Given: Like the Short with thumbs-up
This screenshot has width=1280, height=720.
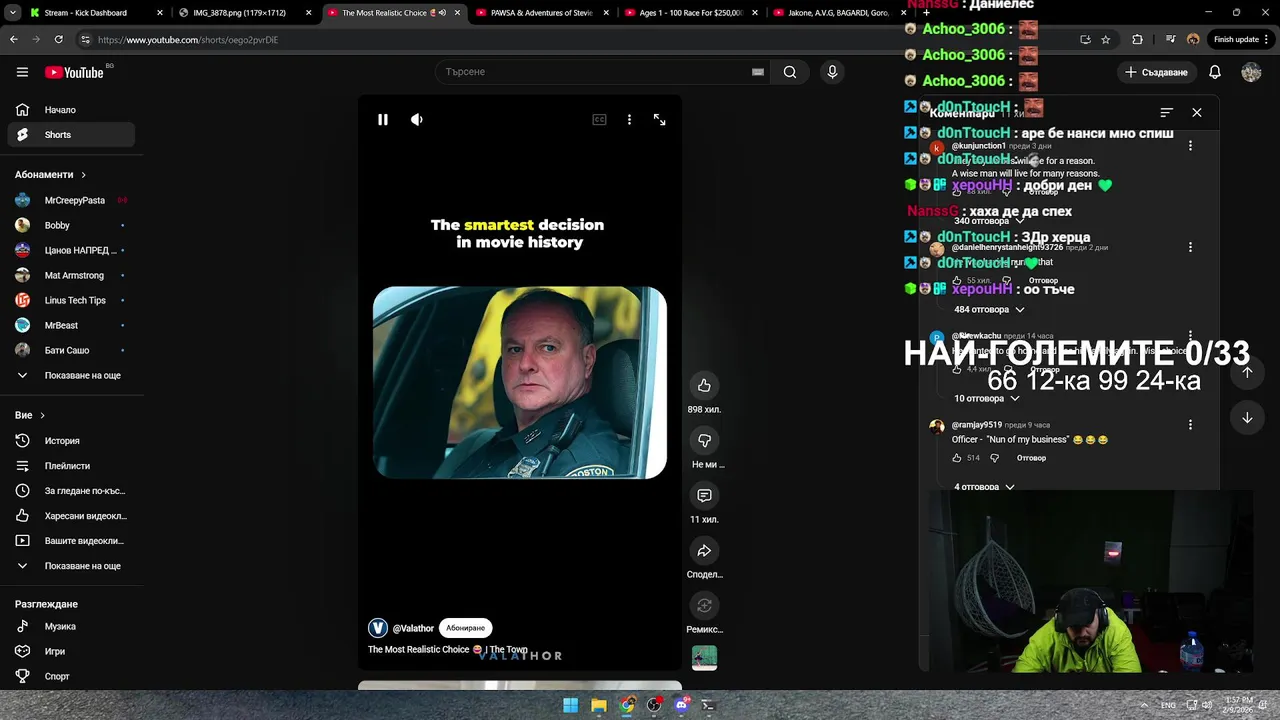Looking at the screenshot, I should click(704, 386).
